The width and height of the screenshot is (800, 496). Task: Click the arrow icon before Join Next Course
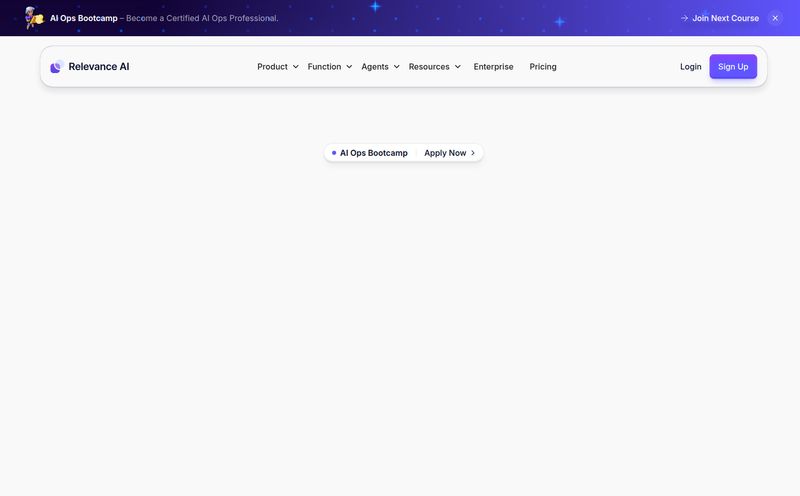[x=684, y=18]
